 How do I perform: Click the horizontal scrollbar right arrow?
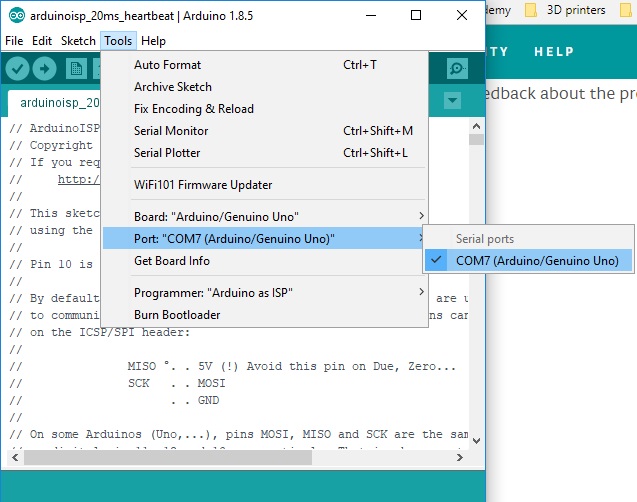tap(459, 457)
